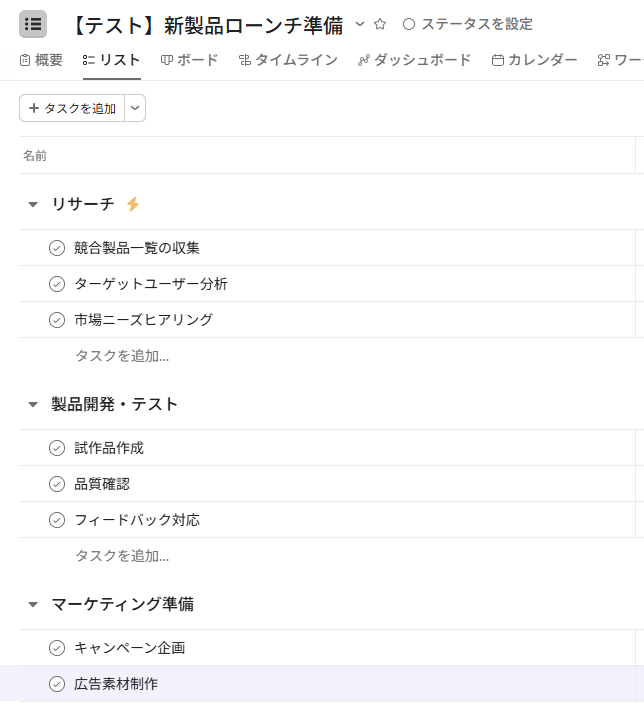Open the project title dropdown arrow
The width and height of the screenshot is (644, 710).
coord(360,24)
